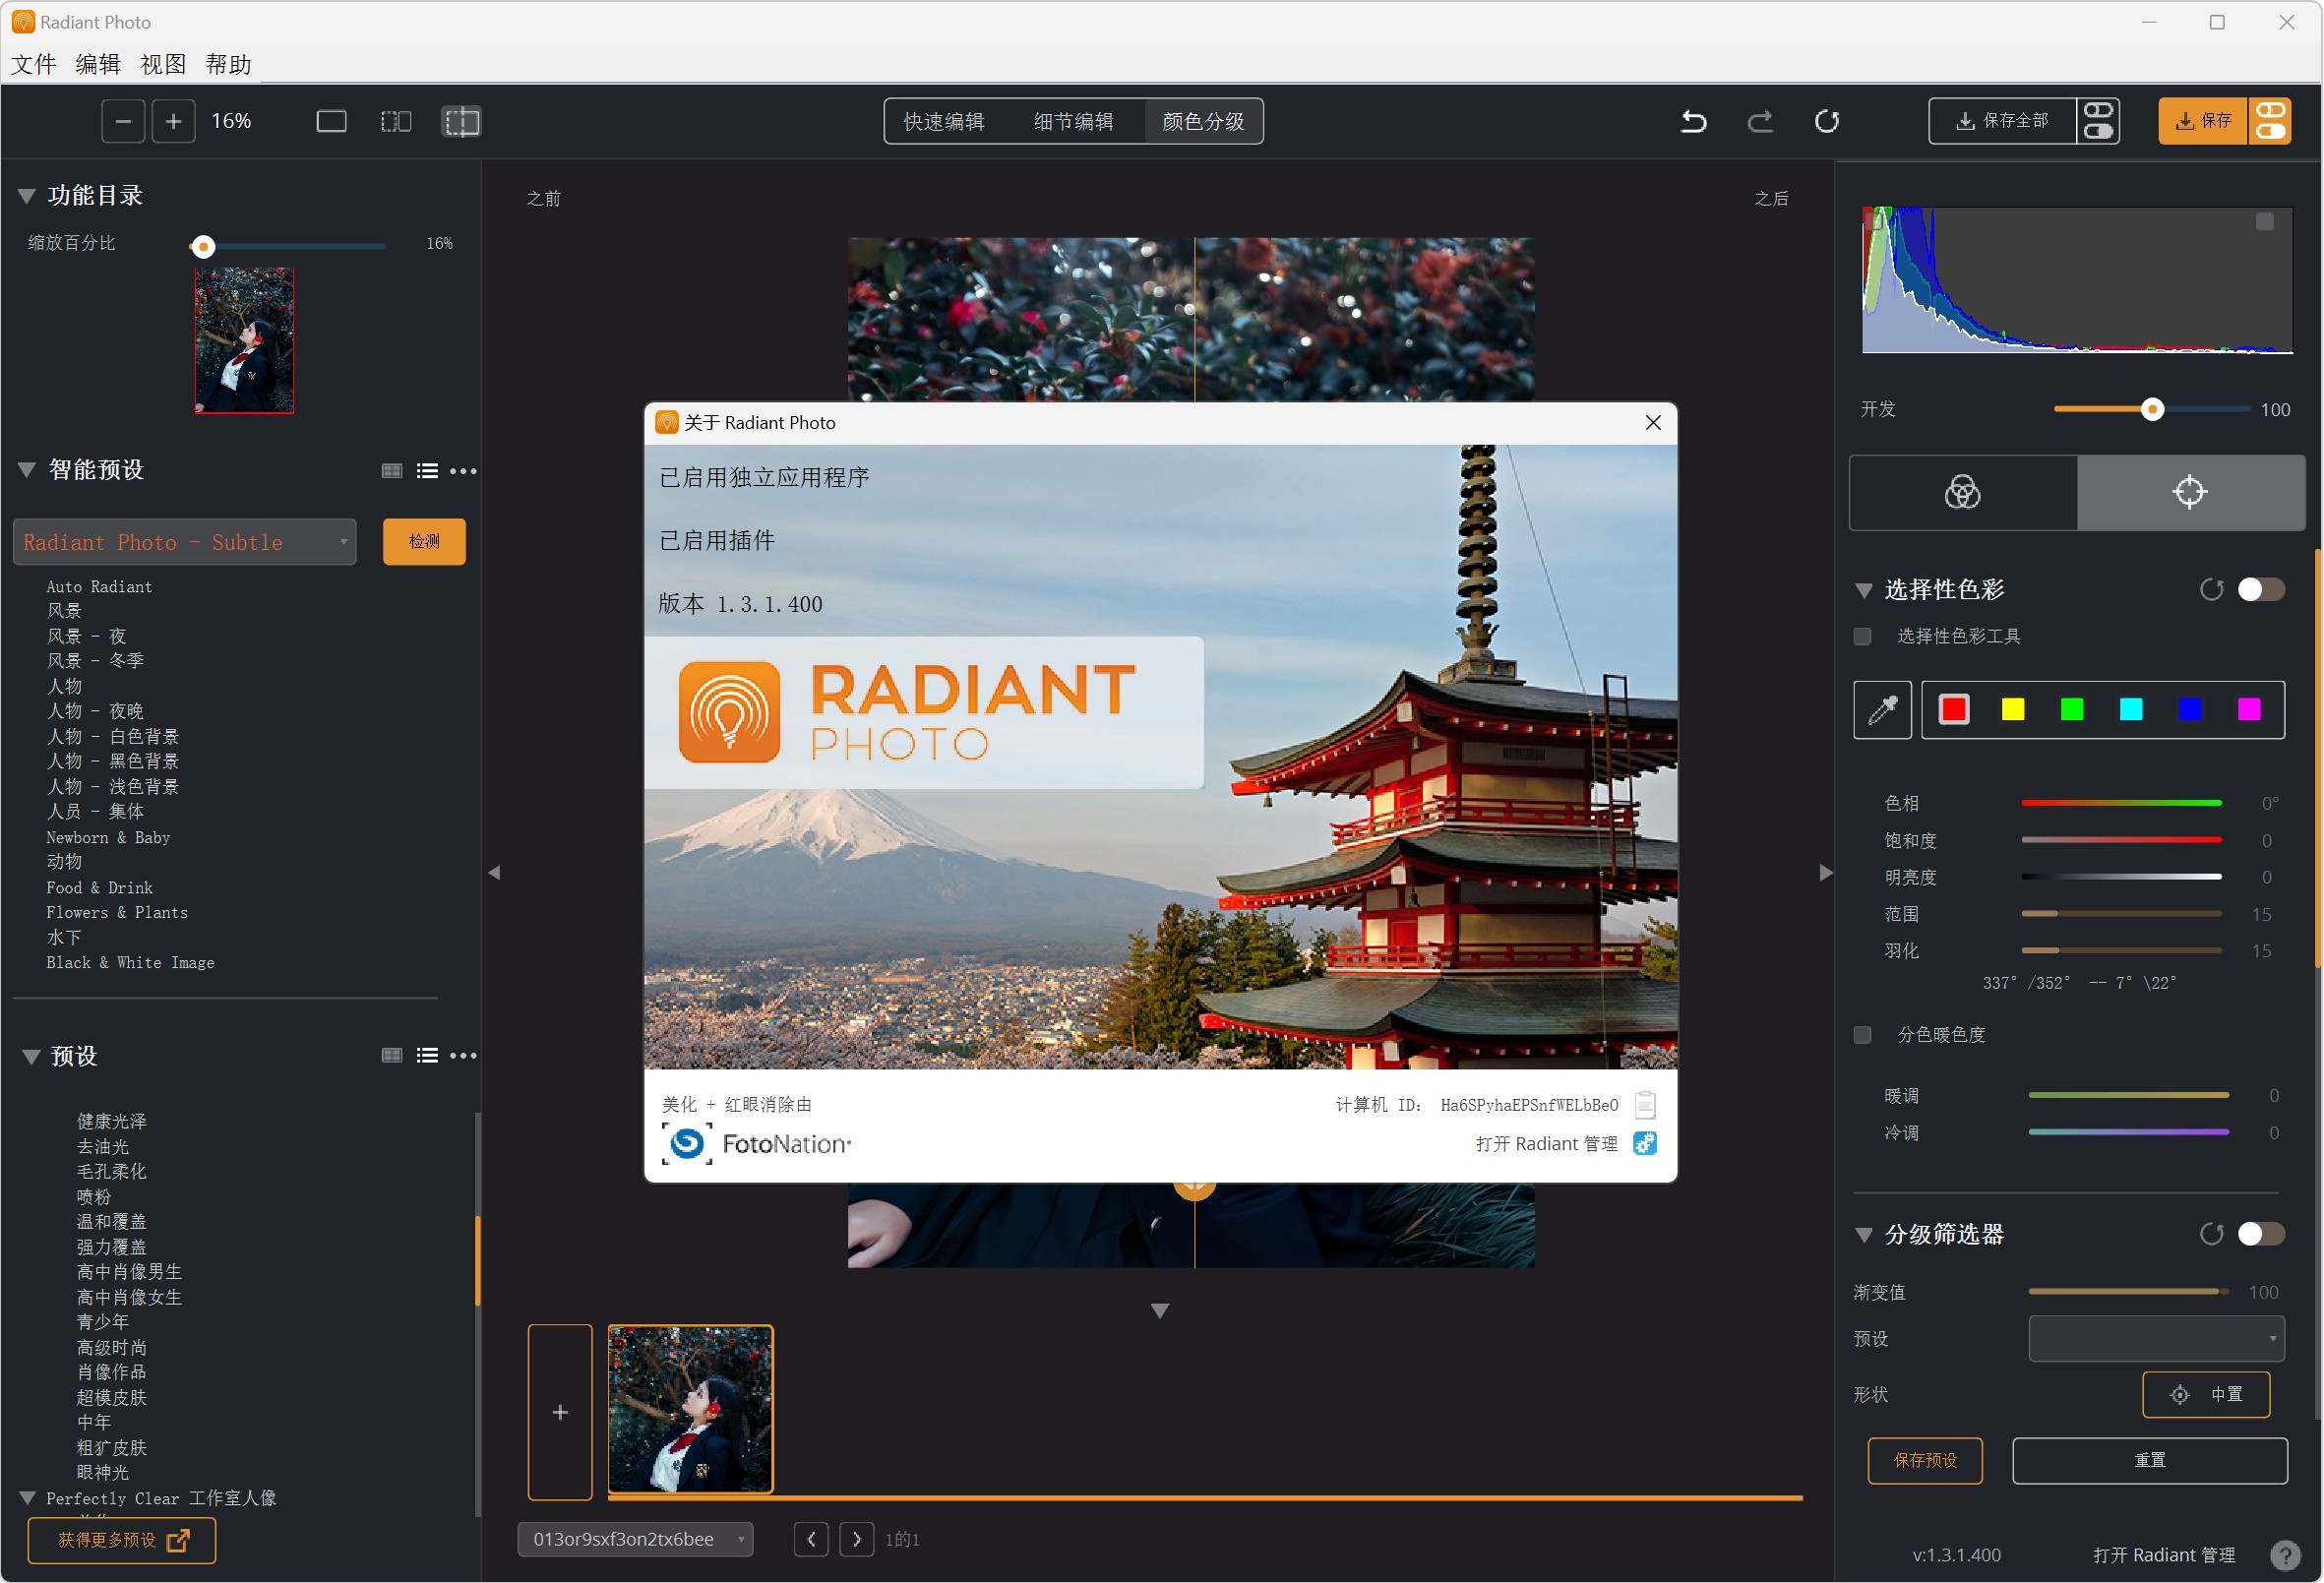
Task: Collapse the 分级筛选器 panel triangle
Action: coord(1864,1235)
